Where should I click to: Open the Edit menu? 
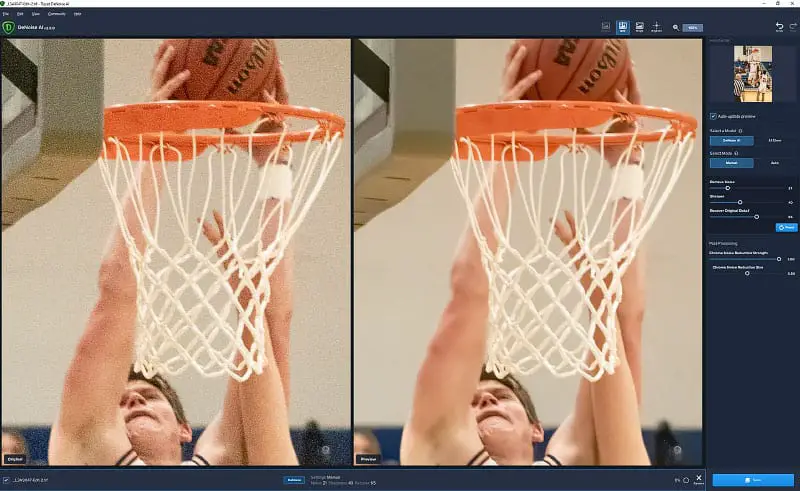pos(20,14)
